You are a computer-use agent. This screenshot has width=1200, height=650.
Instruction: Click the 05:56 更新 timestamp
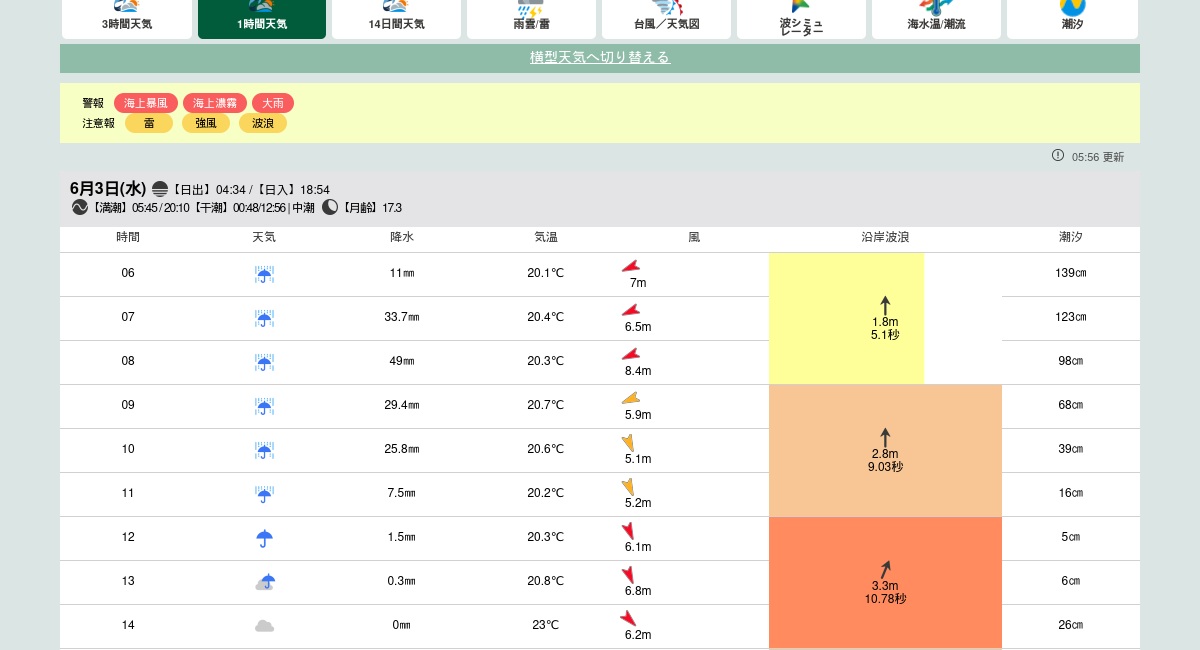click(1098, 157)
